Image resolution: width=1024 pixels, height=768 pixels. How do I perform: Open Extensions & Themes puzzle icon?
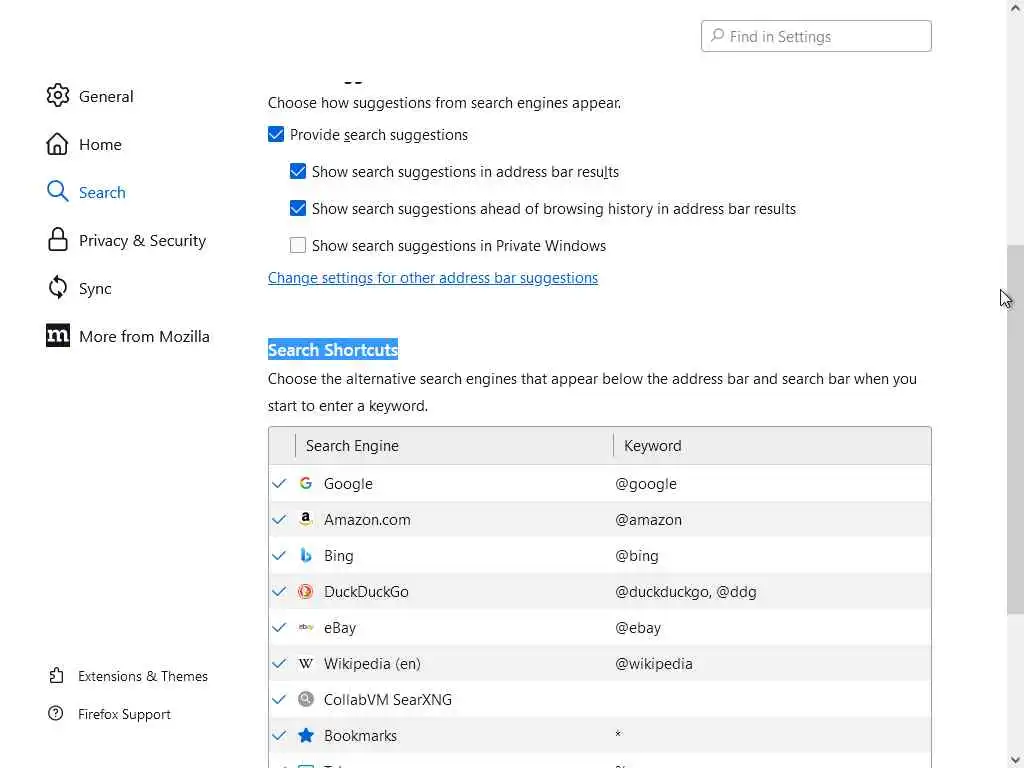click(57, 676)
